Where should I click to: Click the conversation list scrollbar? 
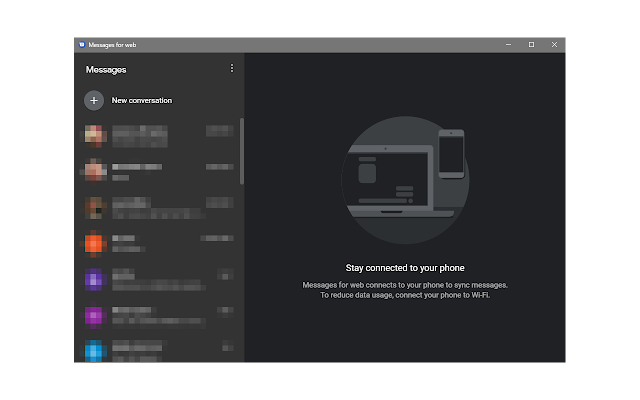coord(242,151)
